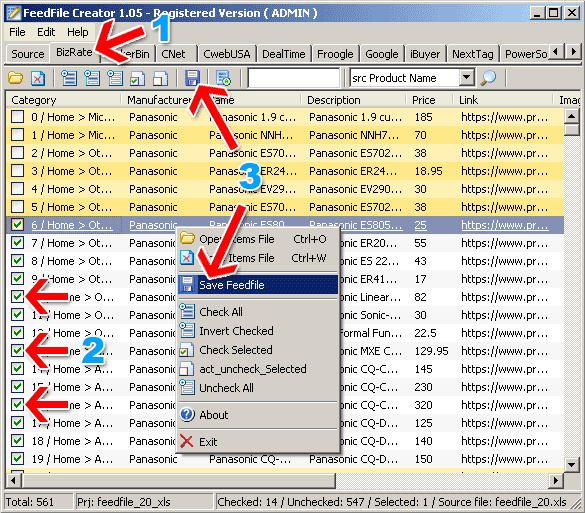Screen dimensions: 585x513
Task: Check the box for row 2 / Home > Ot...
Action: [x=17, y=153]
